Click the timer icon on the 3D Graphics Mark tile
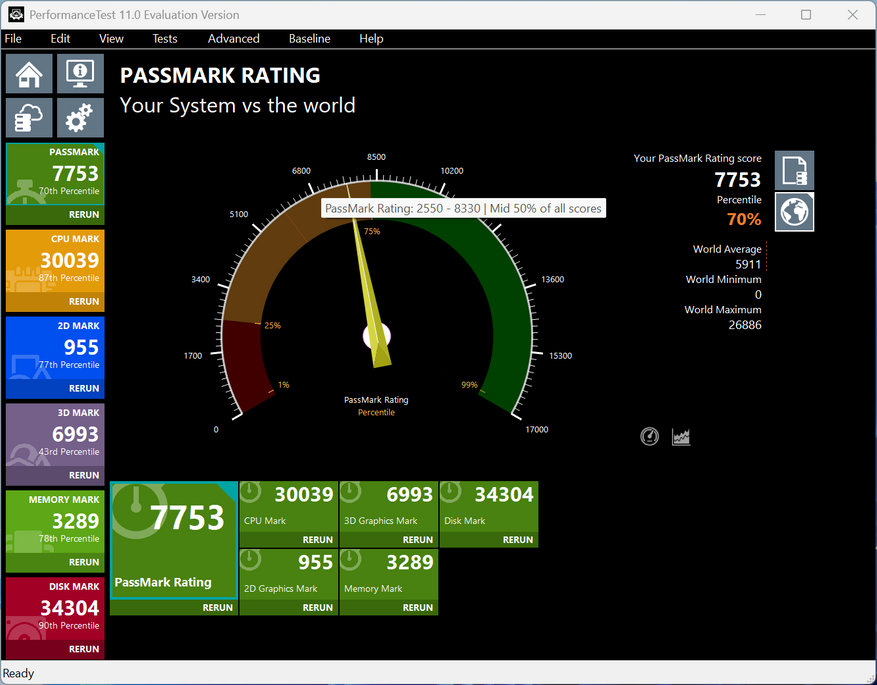This screenshot has height=685, width=877. 350,492
